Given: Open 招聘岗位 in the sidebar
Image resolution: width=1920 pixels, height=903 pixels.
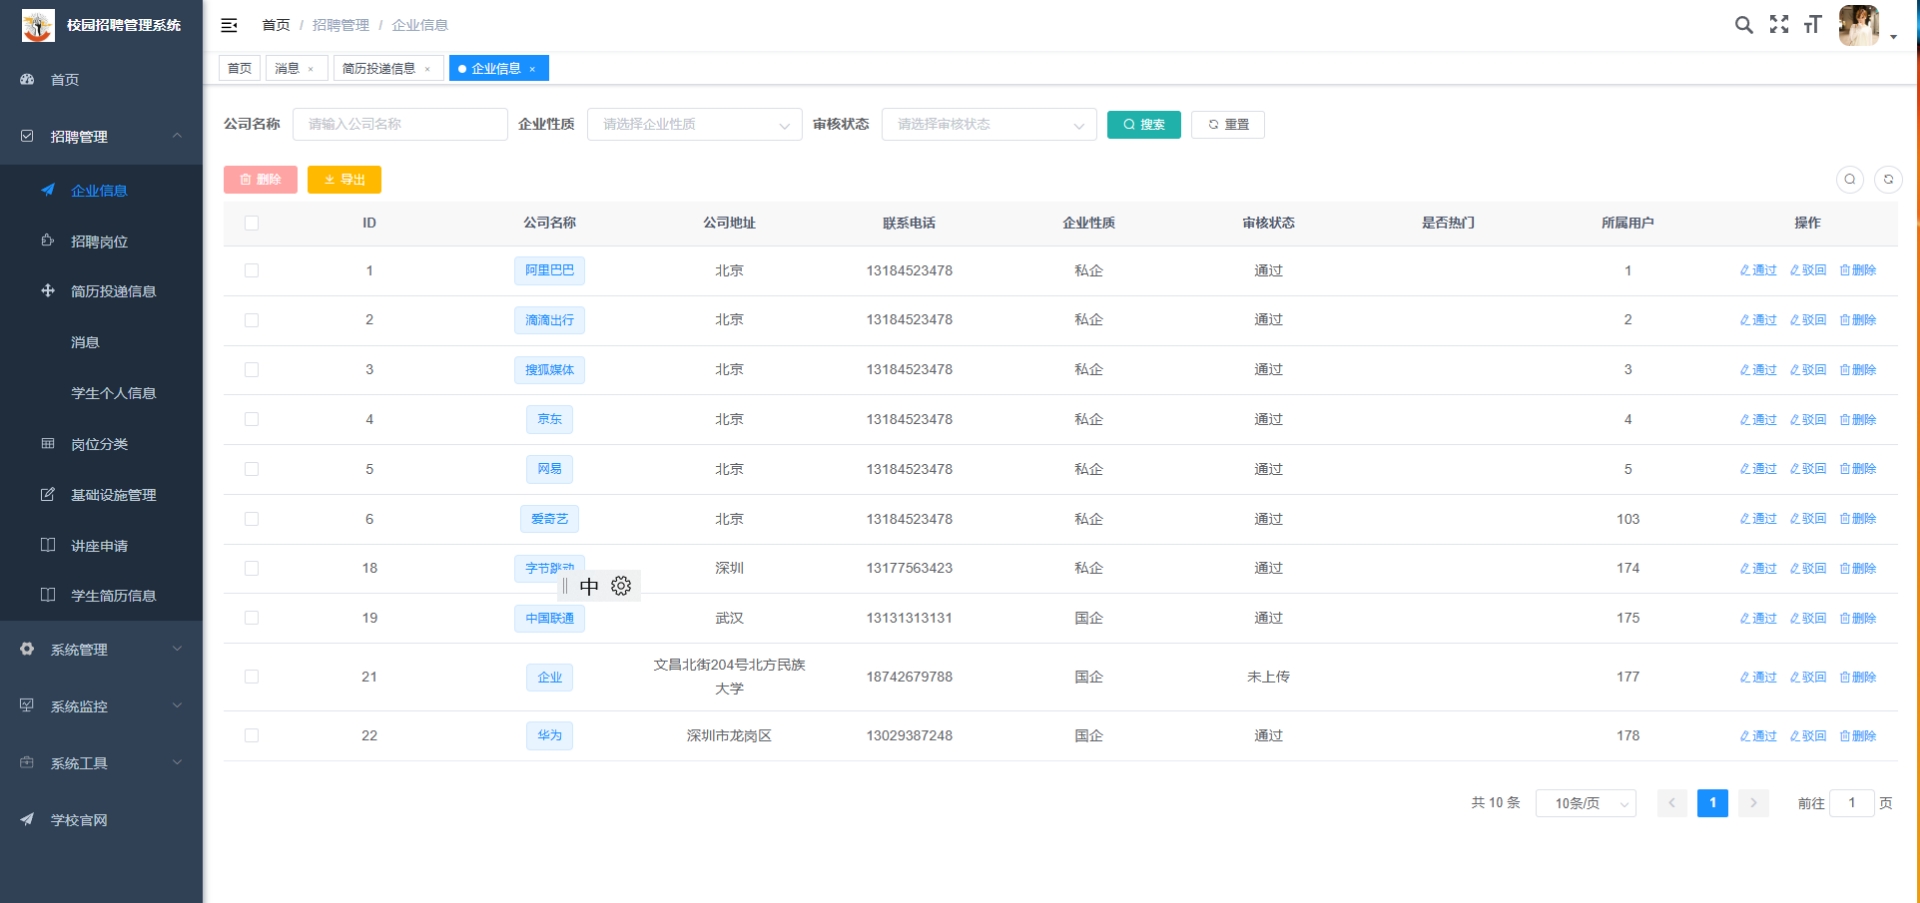Looking at the screenshot, I should pos(99,242).
